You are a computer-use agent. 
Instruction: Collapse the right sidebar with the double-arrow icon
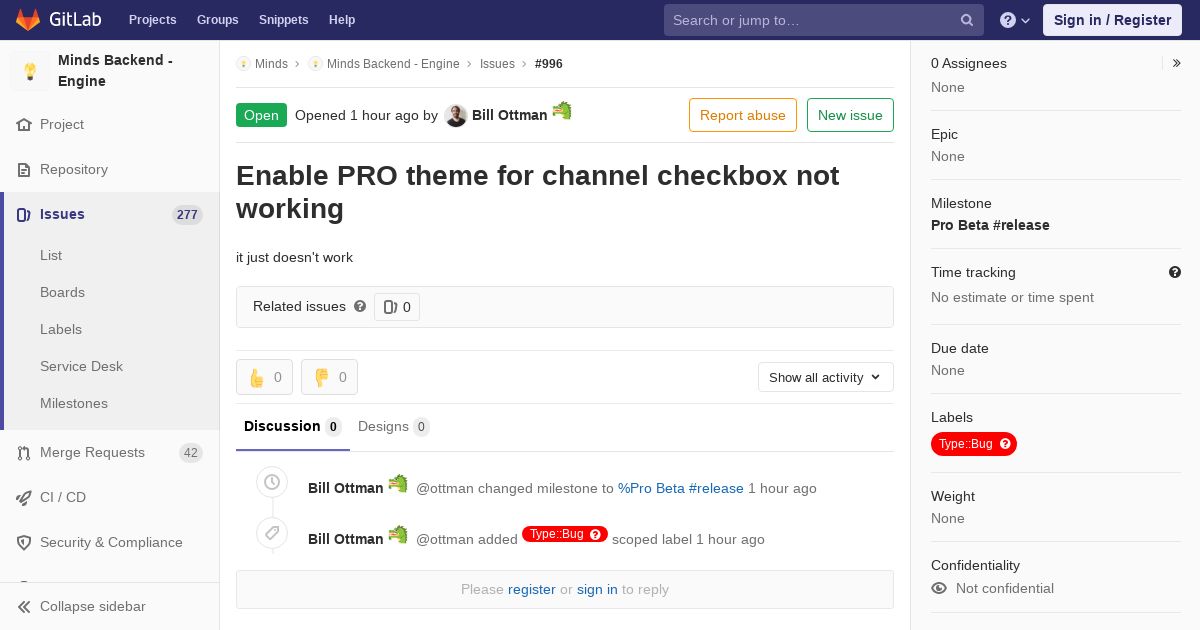point(1177,63)
